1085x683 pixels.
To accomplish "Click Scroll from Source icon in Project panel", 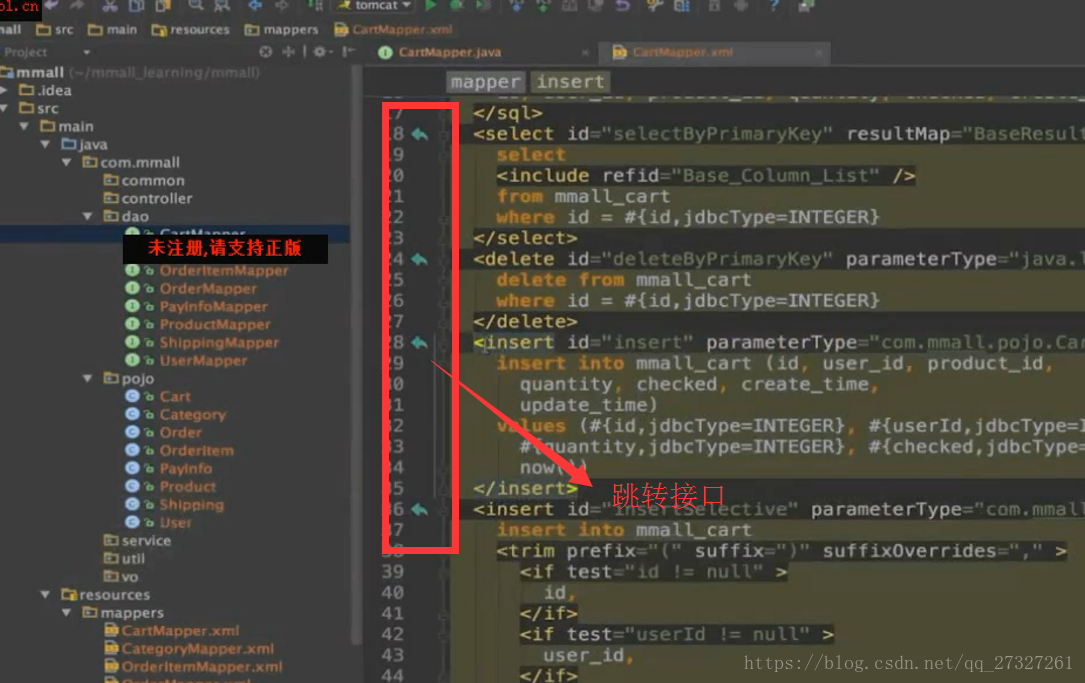I will tap(266, 52).
